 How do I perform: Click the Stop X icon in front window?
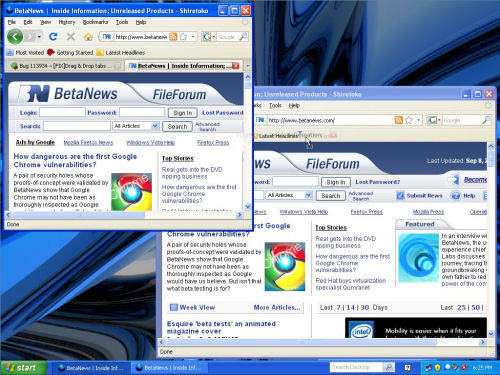tap(71, 37)
